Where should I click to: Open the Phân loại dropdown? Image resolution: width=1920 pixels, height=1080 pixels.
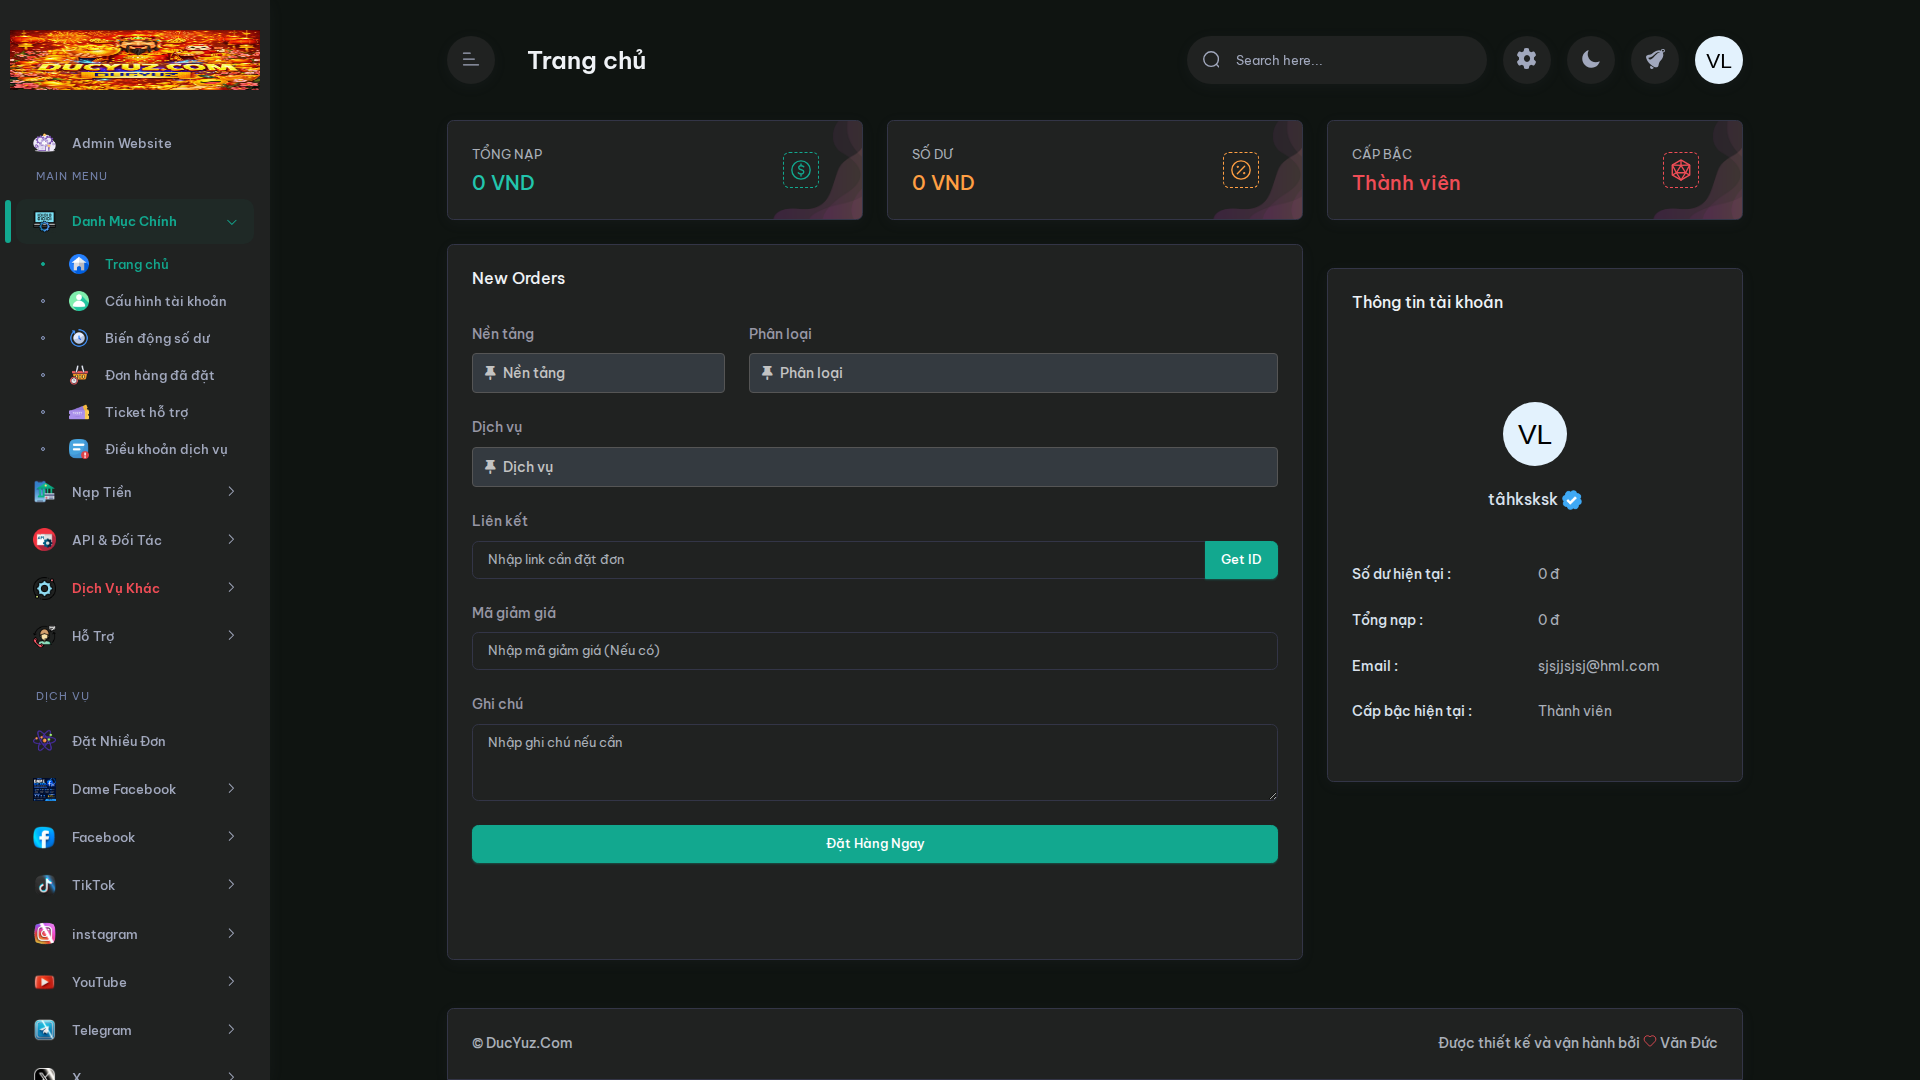click(x=1013, y=373)
